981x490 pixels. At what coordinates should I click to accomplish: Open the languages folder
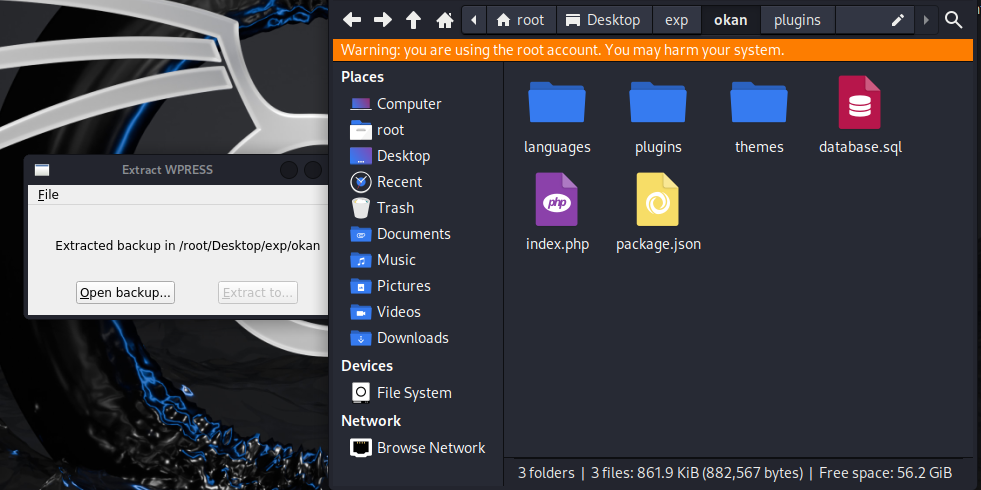(x=557, y=103)
